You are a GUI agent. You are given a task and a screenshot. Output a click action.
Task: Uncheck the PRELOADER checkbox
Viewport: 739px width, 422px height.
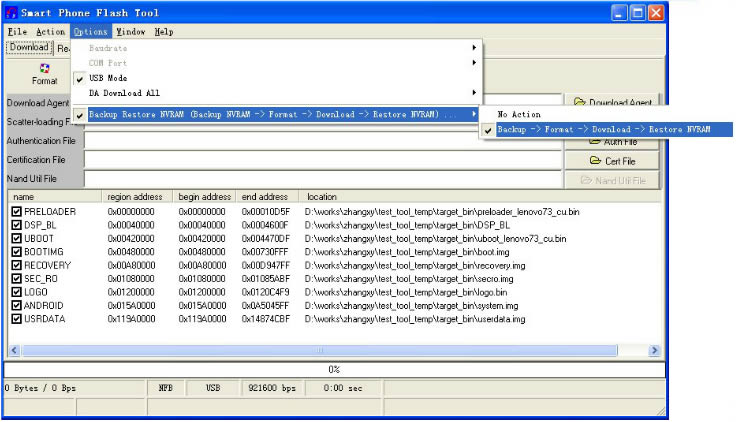click(x=16, y=212)
